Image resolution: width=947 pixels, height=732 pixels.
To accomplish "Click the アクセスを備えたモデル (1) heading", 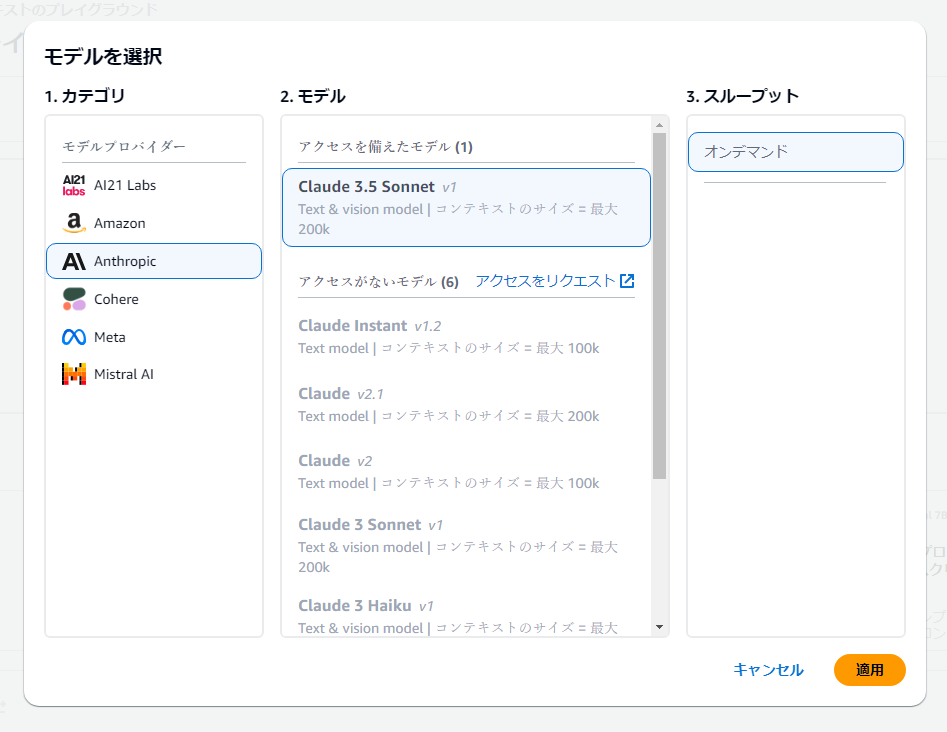I will point(386,147).
